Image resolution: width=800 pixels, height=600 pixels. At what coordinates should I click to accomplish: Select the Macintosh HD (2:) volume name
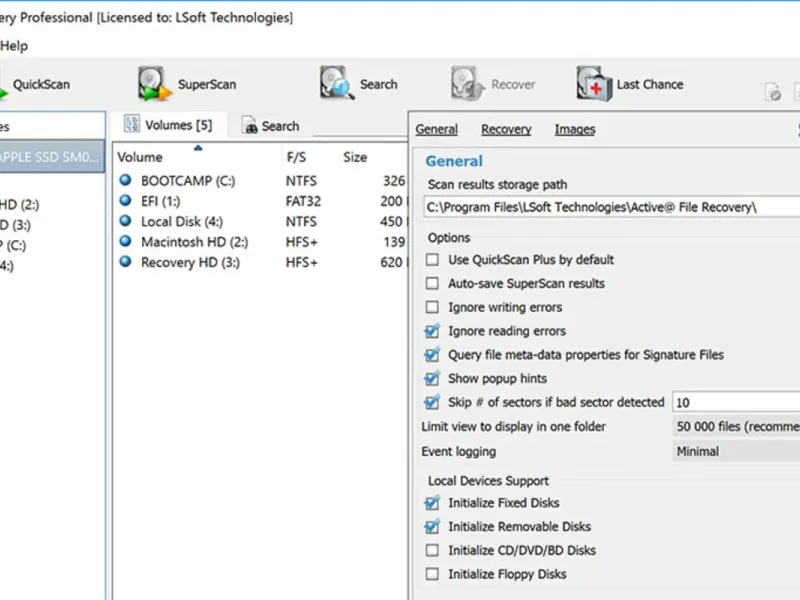click(x=195, y=242)
